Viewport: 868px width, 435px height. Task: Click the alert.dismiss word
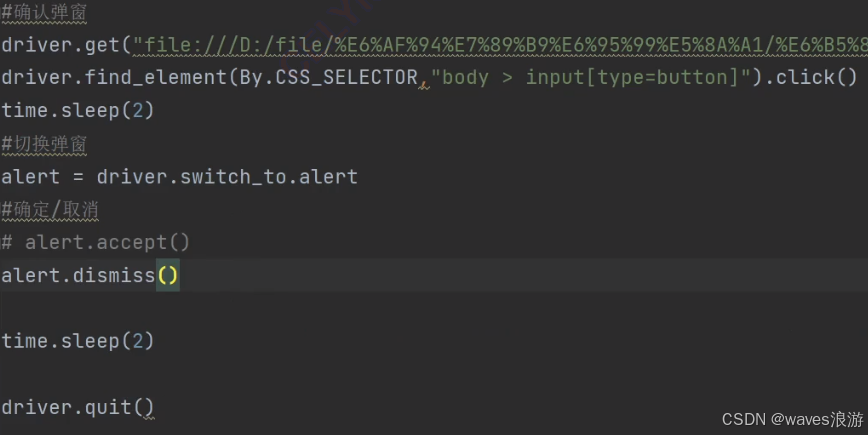pos(78,275)
